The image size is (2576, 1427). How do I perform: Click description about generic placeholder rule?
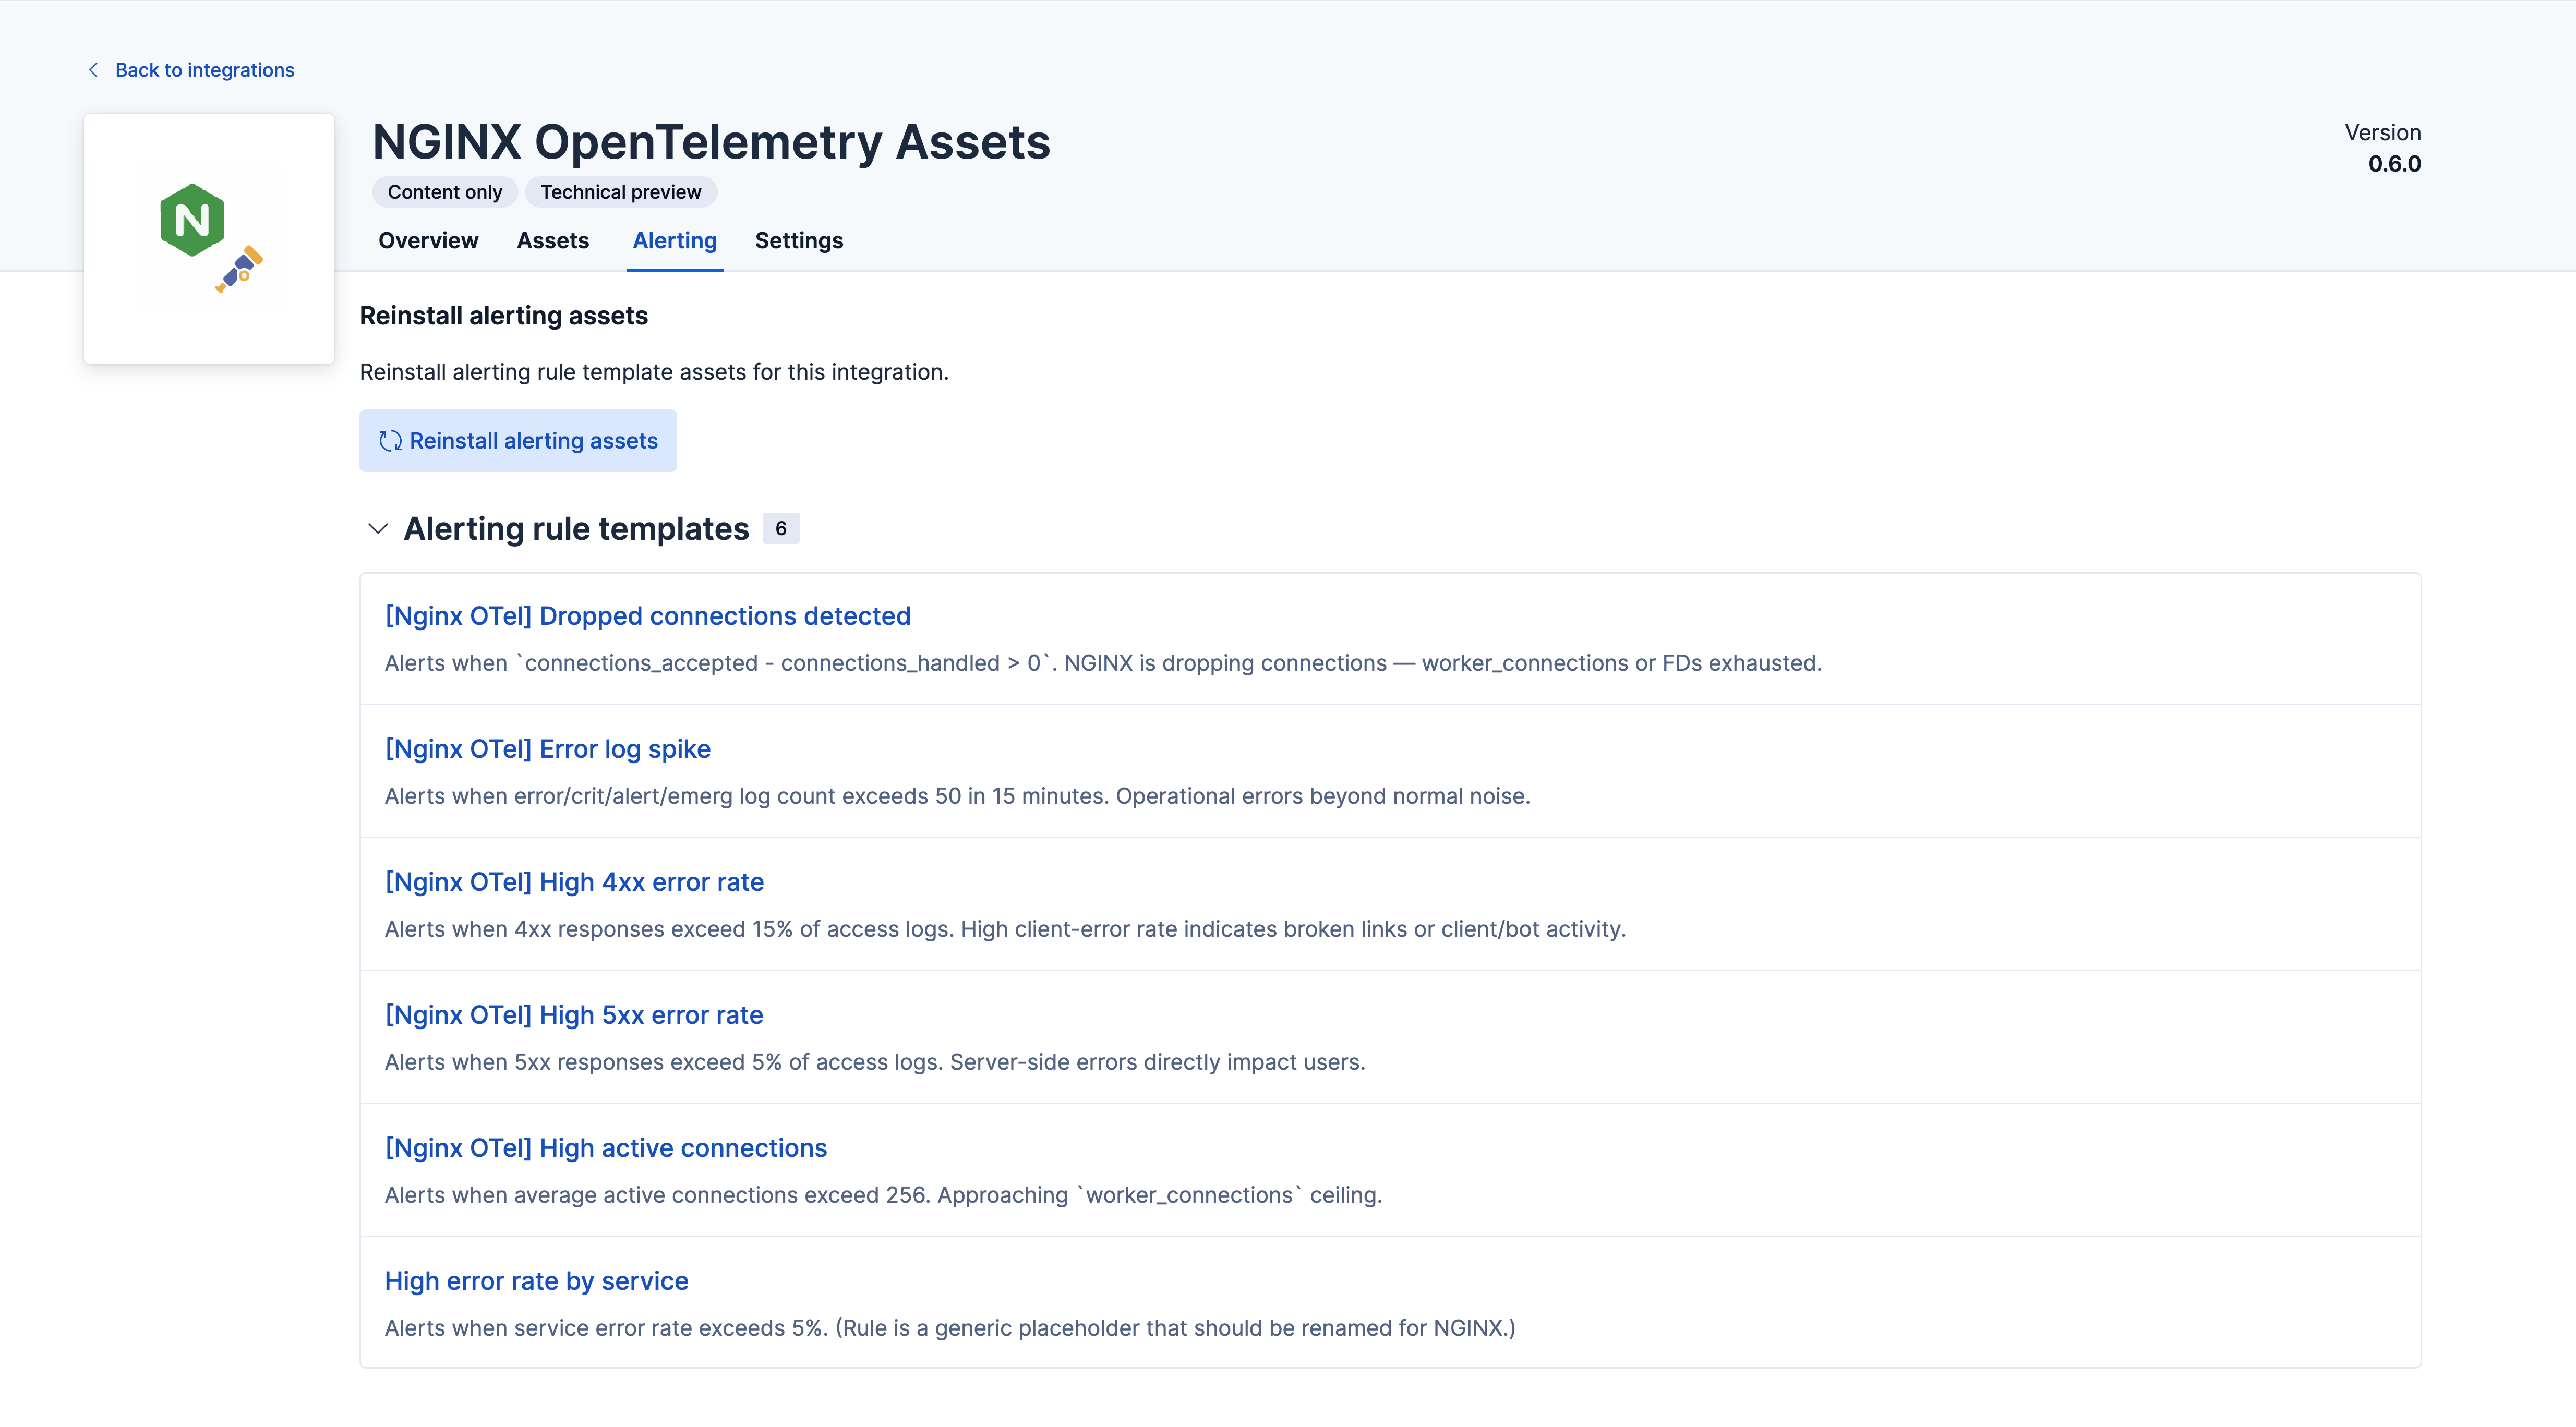coord(950,1328)
